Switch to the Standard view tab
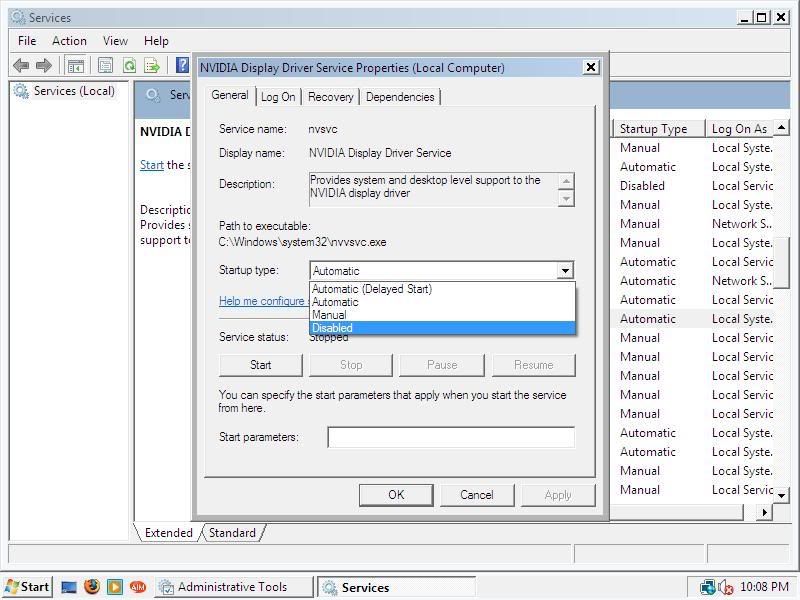 pos(232,533)
